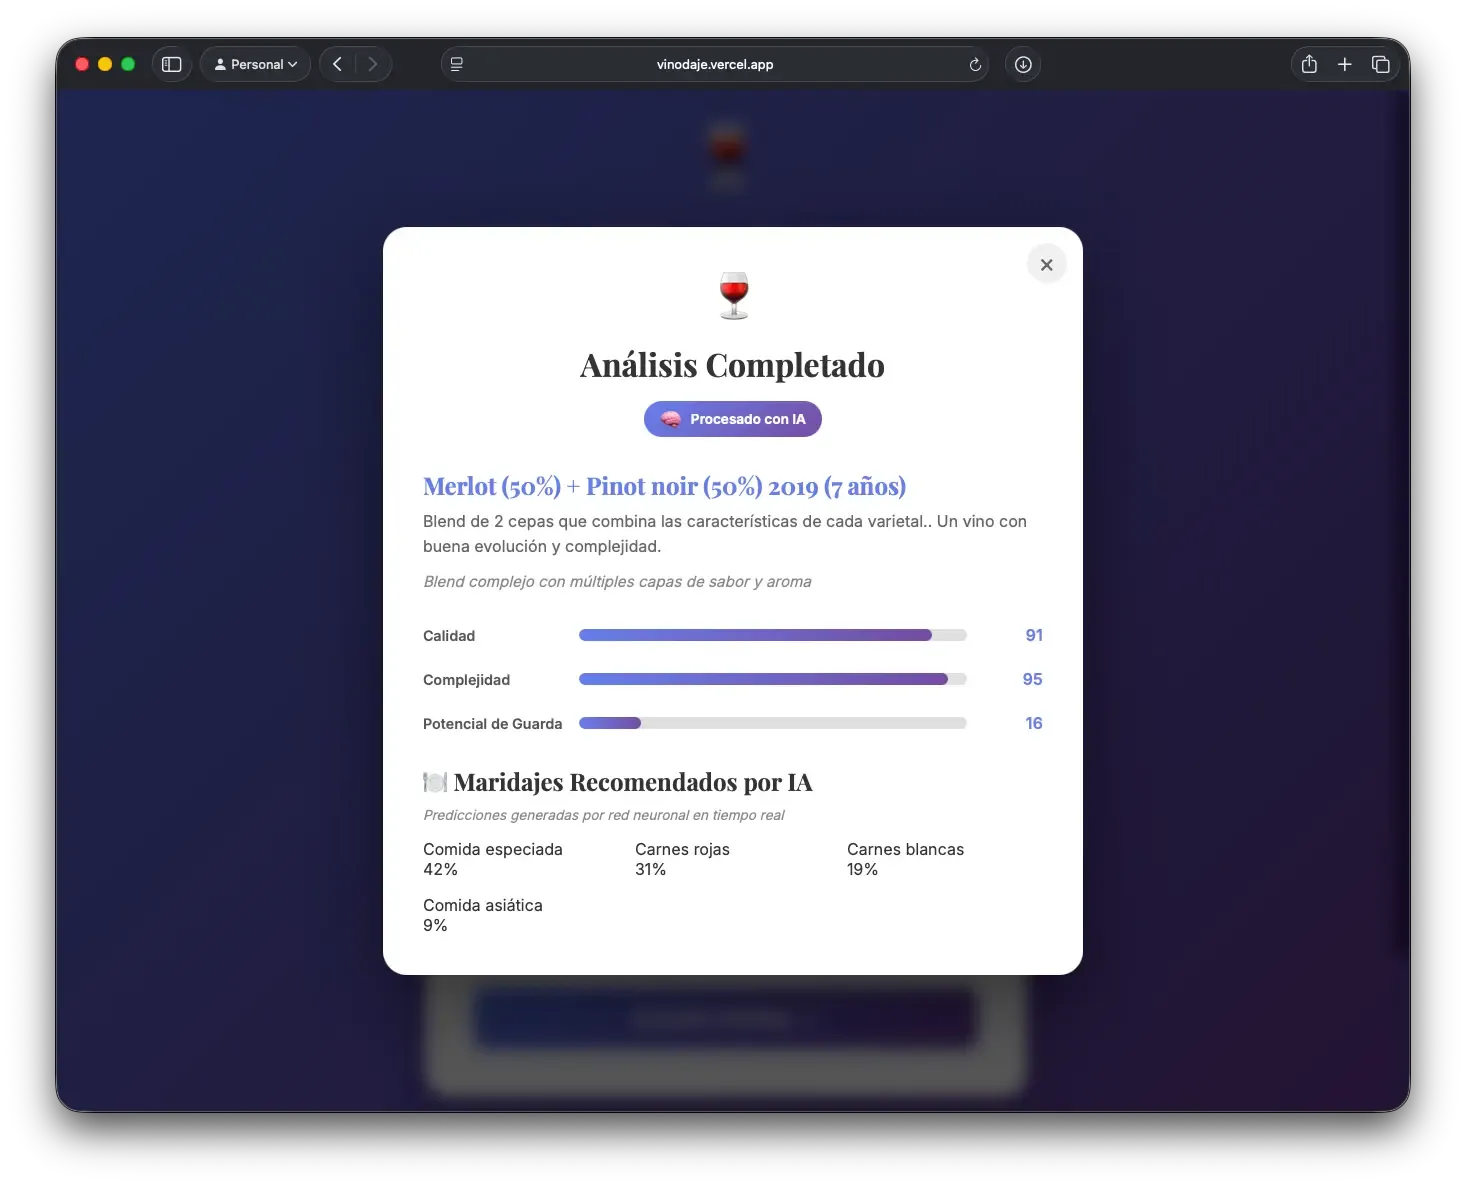Open a new tab

coord(1345,64)
